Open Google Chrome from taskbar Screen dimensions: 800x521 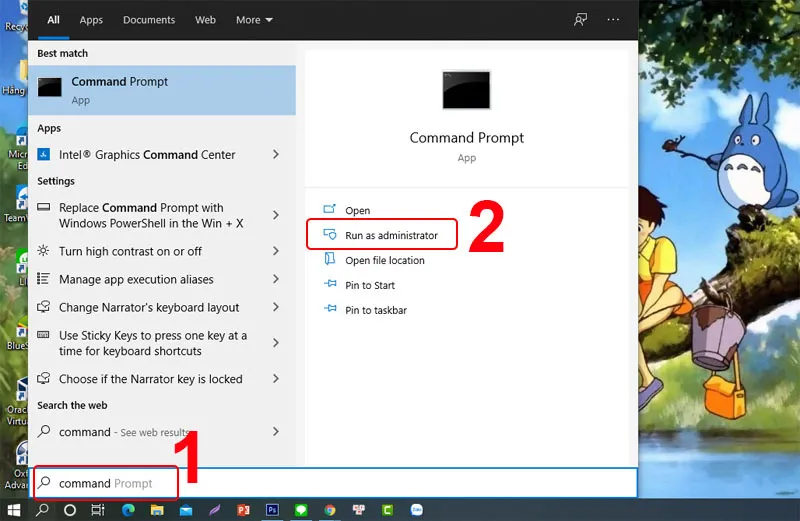coord(330,510)
